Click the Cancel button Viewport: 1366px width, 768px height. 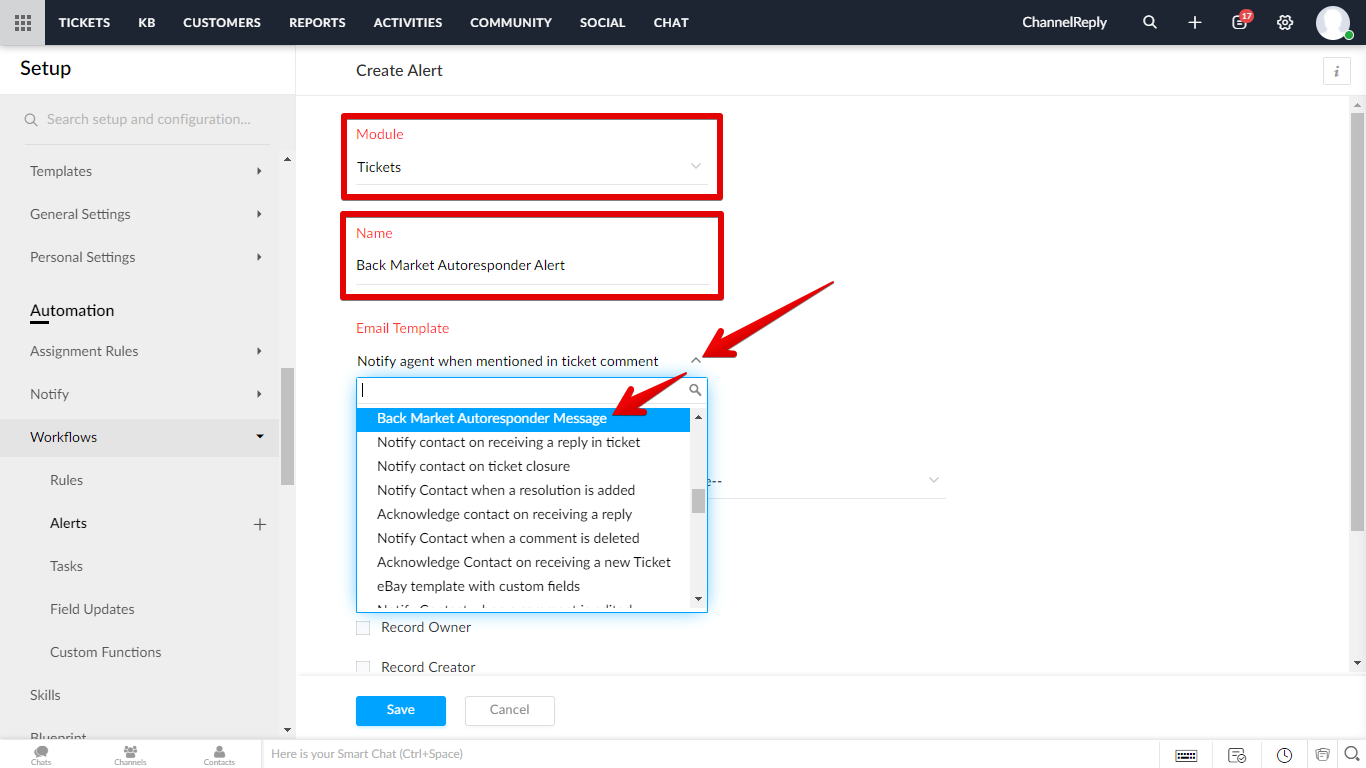tap(510, 710)
